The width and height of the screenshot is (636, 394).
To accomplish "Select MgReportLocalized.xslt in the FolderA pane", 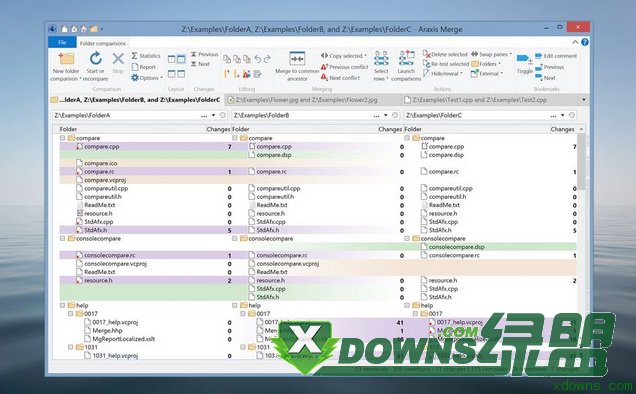I will click(124, 339).
